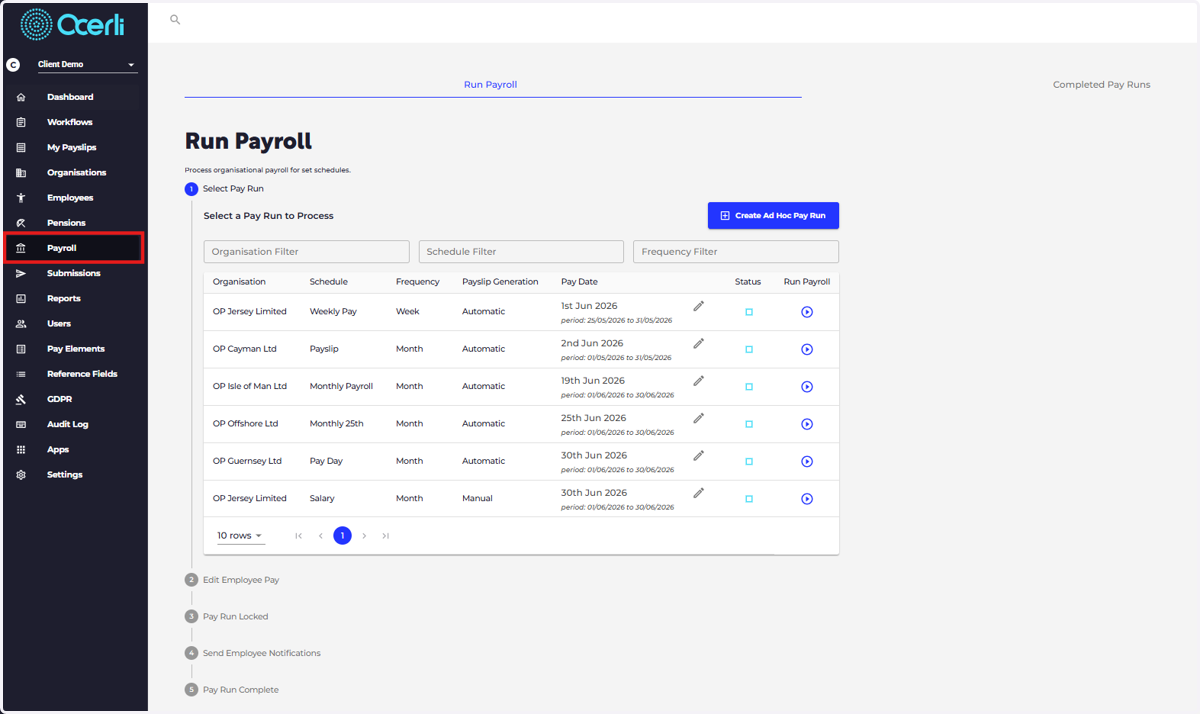Edit pay date for the Salary schedule

[x=699, y=493]
